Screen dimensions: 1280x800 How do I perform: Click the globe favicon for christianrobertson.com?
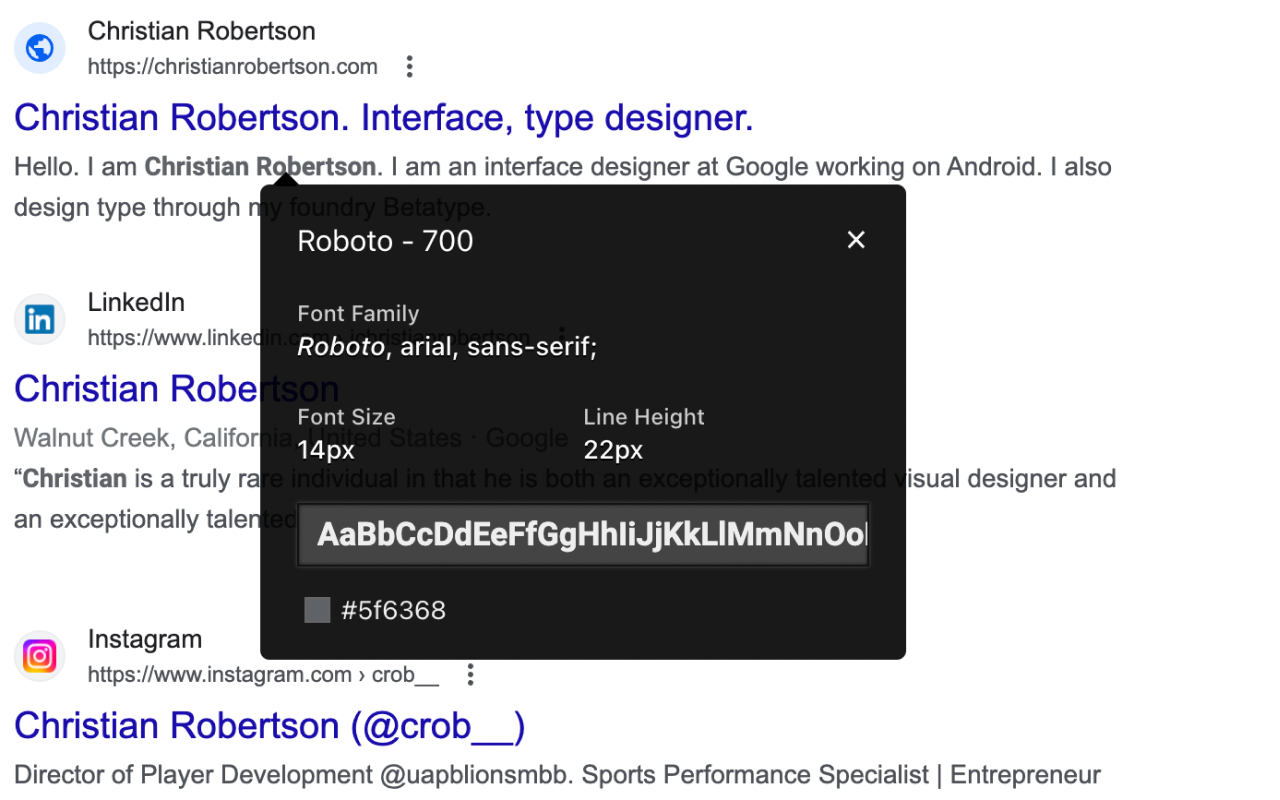pyautogui.click(x=40, y=48)
